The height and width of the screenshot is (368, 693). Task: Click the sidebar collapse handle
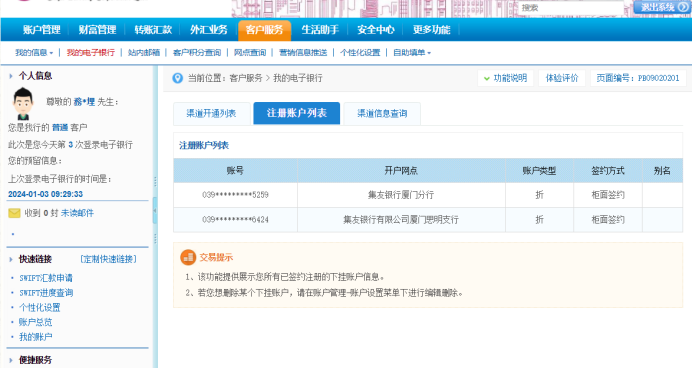coord(155,210)
